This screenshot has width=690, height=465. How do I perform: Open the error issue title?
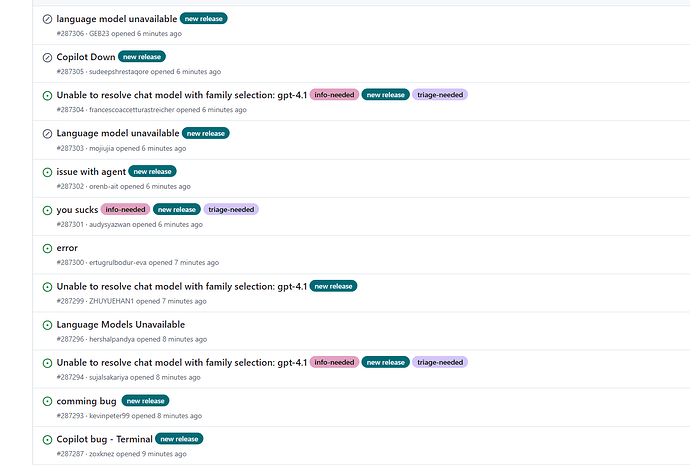[x=67, y=248]
